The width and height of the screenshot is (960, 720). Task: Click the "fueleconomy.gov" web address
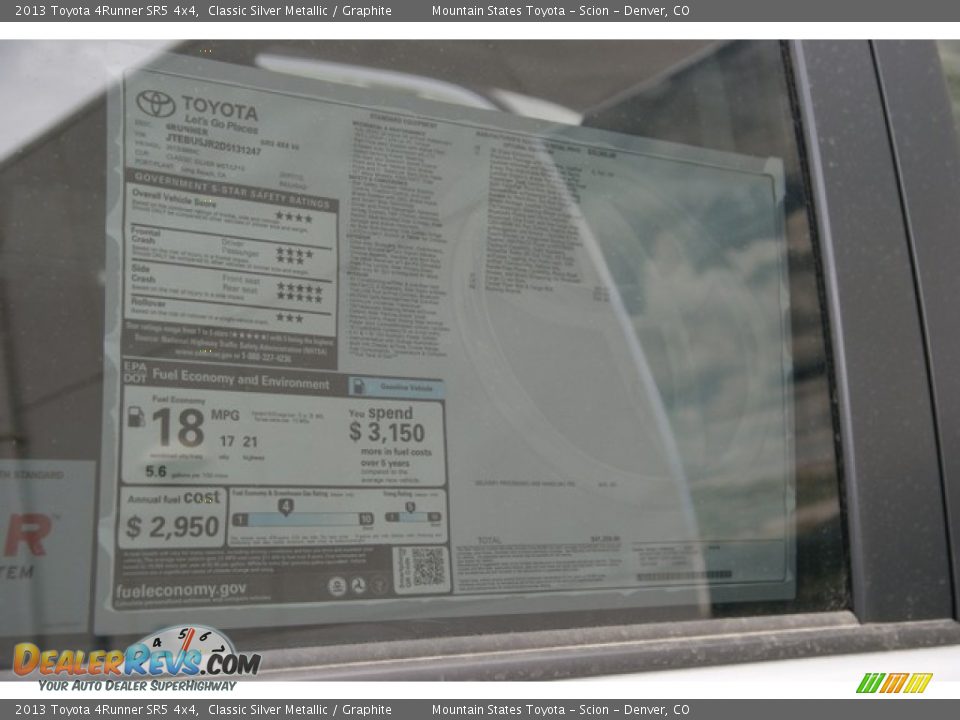pyautogui.click(x=181, y=590)
